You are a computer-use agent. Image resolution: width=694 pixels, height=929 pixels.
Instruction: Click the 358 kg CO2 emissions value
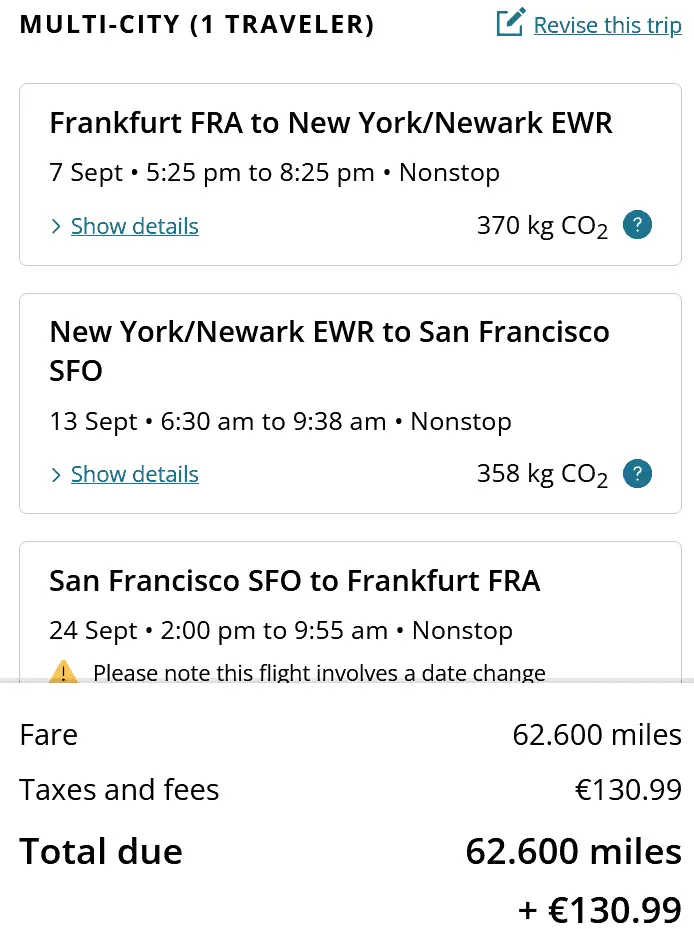542,475
